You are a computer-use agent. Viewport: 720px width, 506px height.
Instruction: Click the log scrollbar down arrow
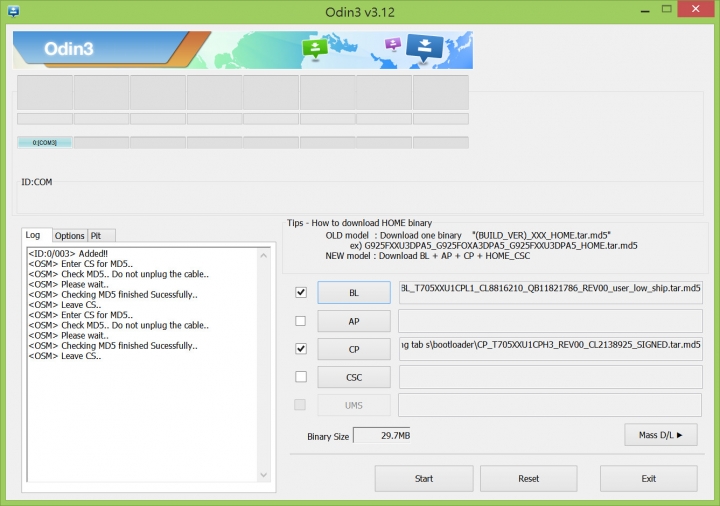[x=264, y=474]
